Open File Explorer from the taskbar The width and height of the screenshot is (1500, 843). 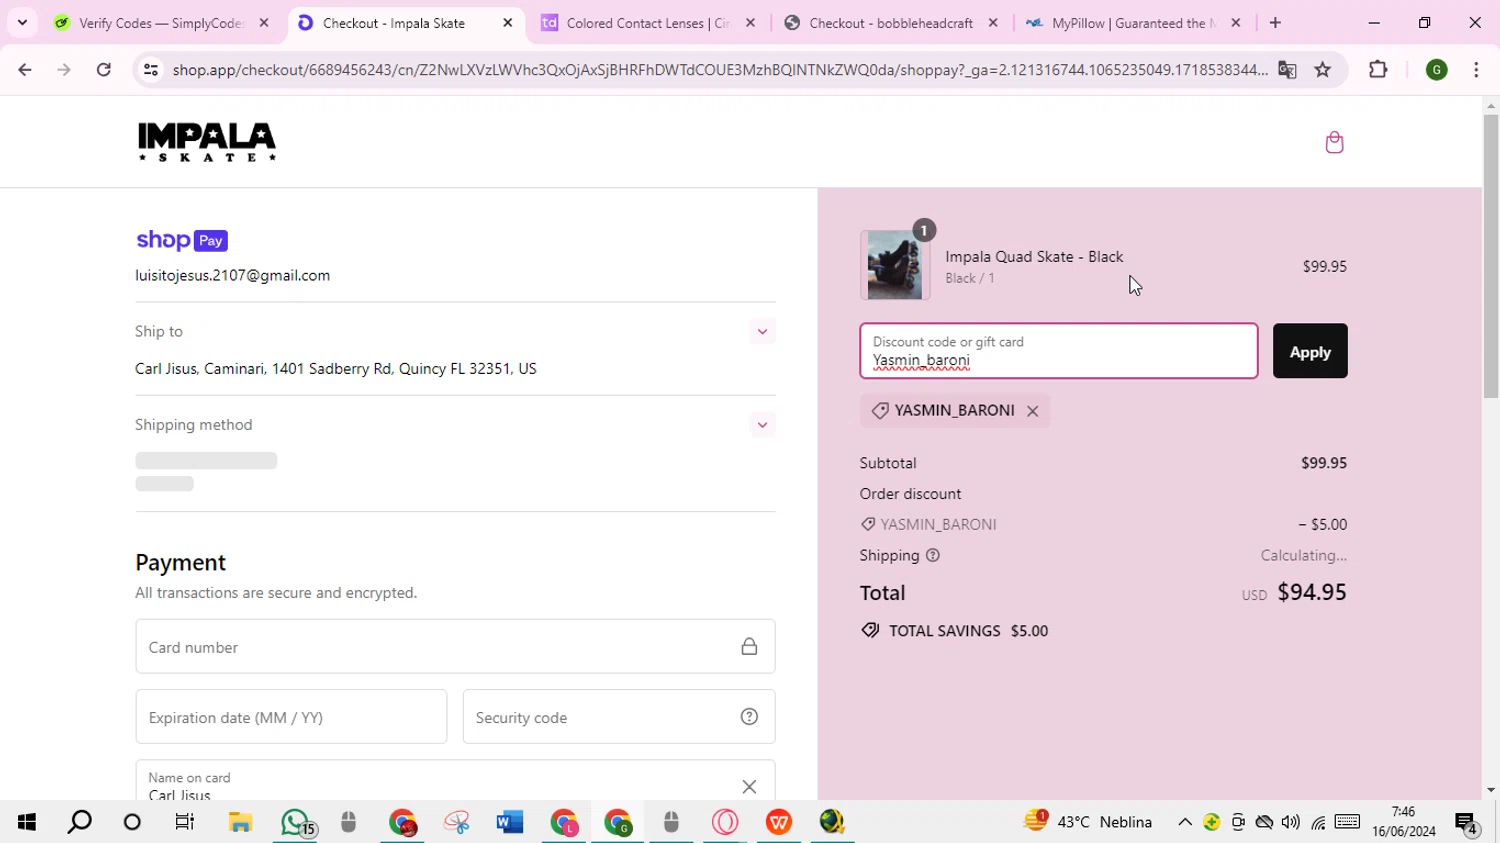(240, 822)
